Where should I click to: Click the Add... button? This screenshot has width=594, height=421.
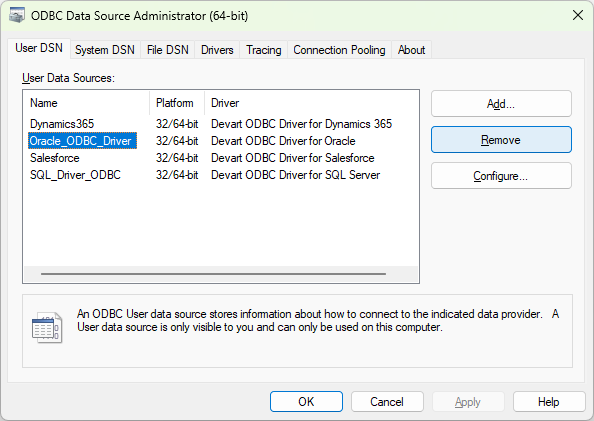point(501,103)
